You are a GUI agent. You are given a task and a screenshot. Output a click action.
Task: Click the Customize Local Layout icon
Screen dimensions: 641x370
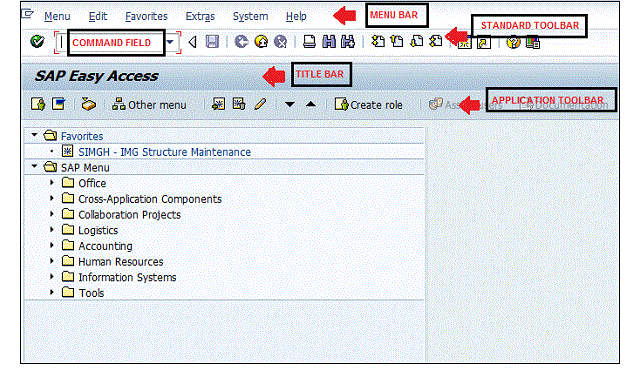533,43
